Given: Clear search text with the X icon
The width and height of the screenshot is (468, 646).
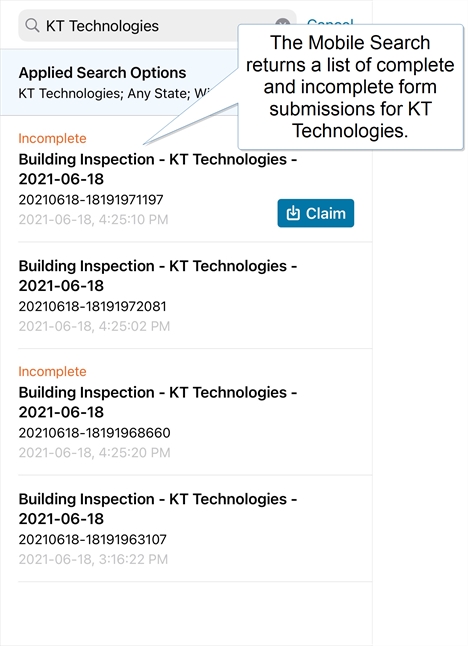Looking at the screenshot, I should click(283, 23).
